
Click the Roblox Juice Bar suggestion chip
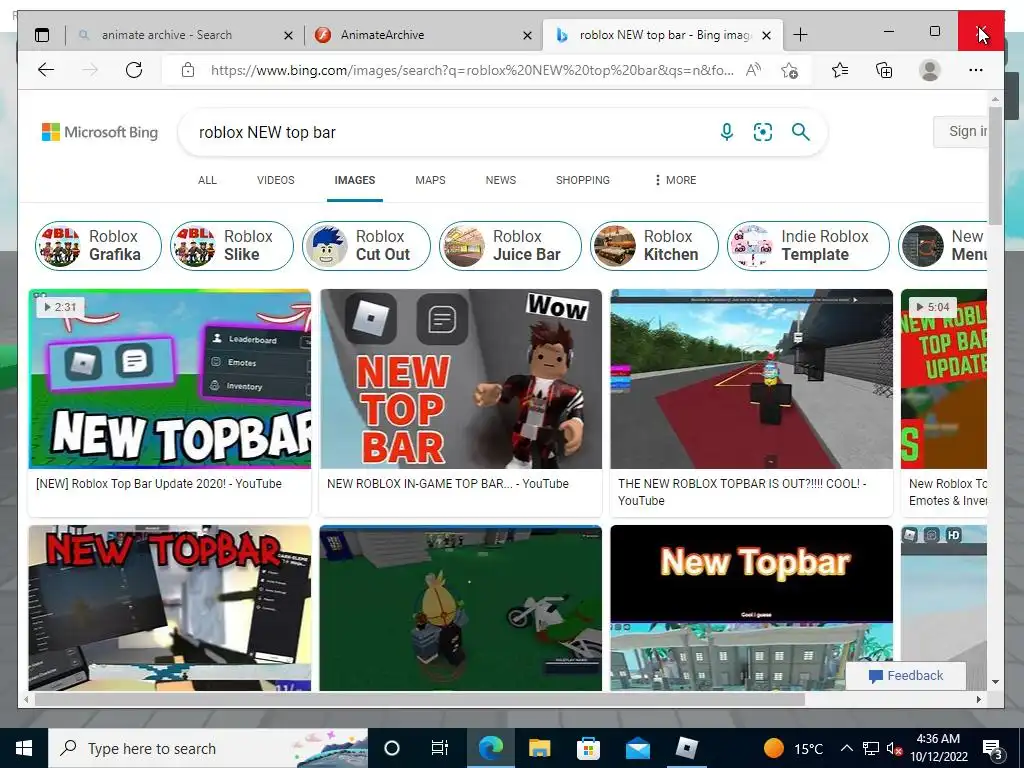(510, 246)
